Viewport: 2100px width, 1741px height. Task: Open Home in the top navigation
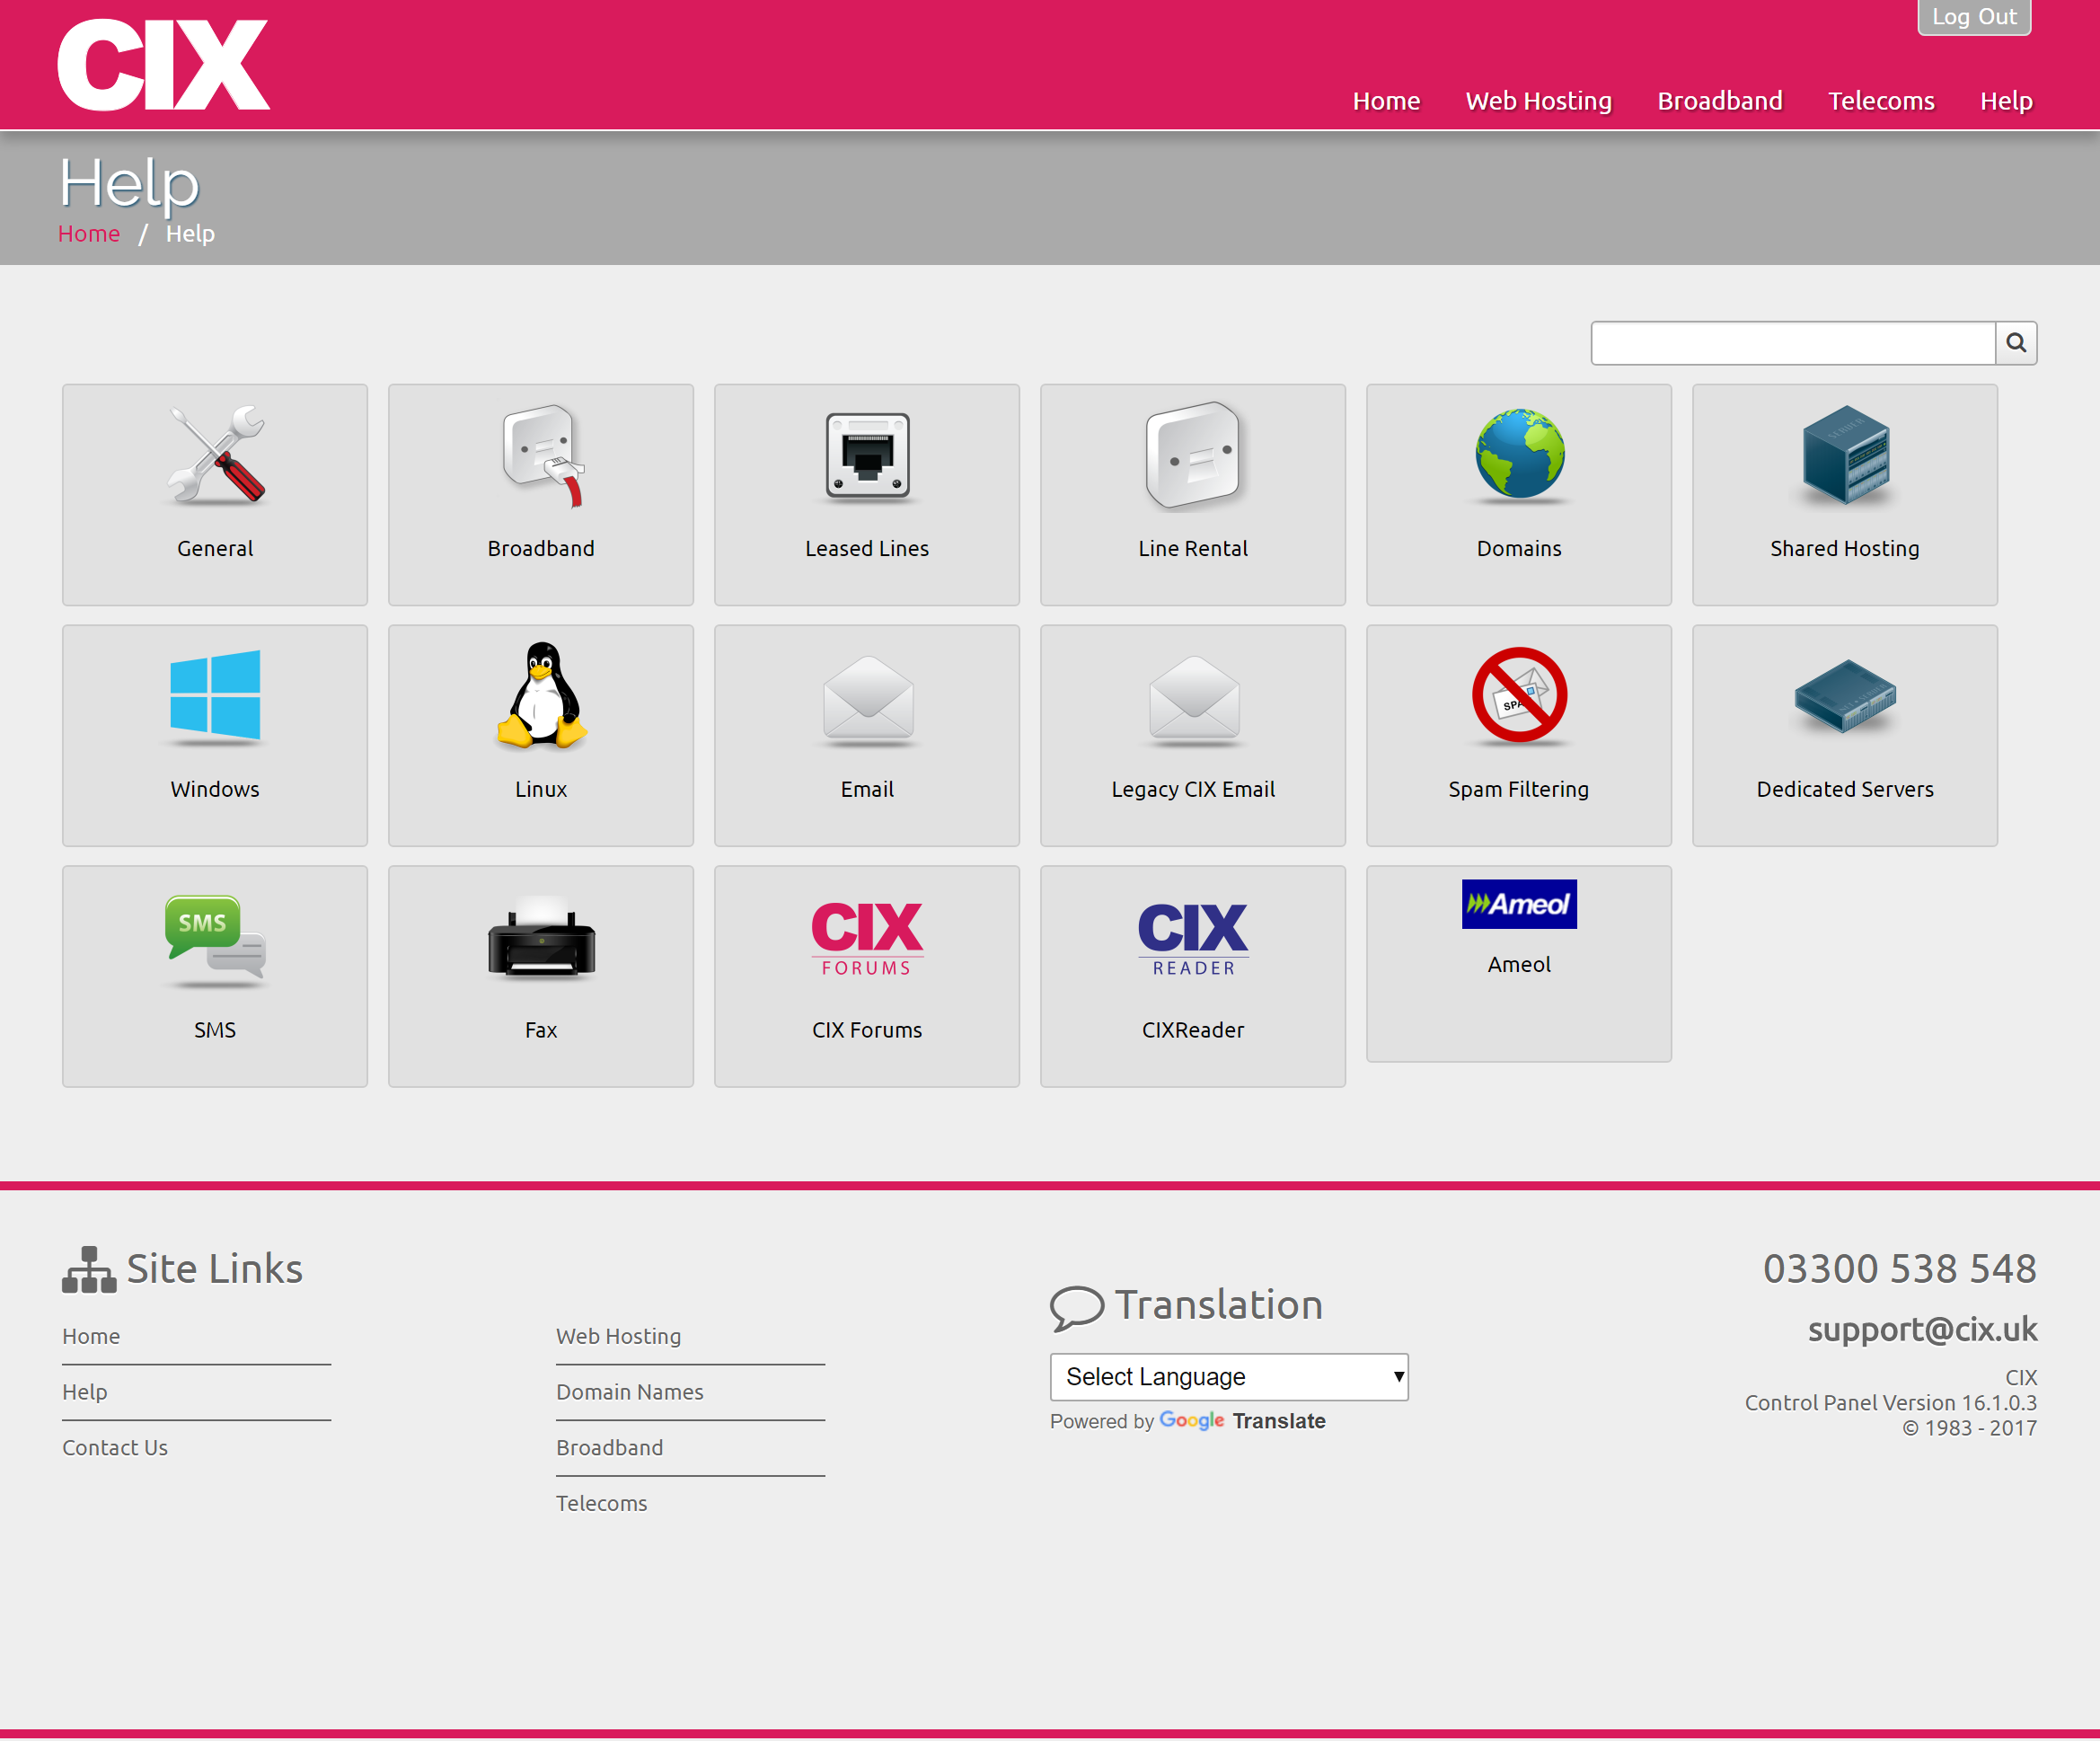pos(1386,101)
